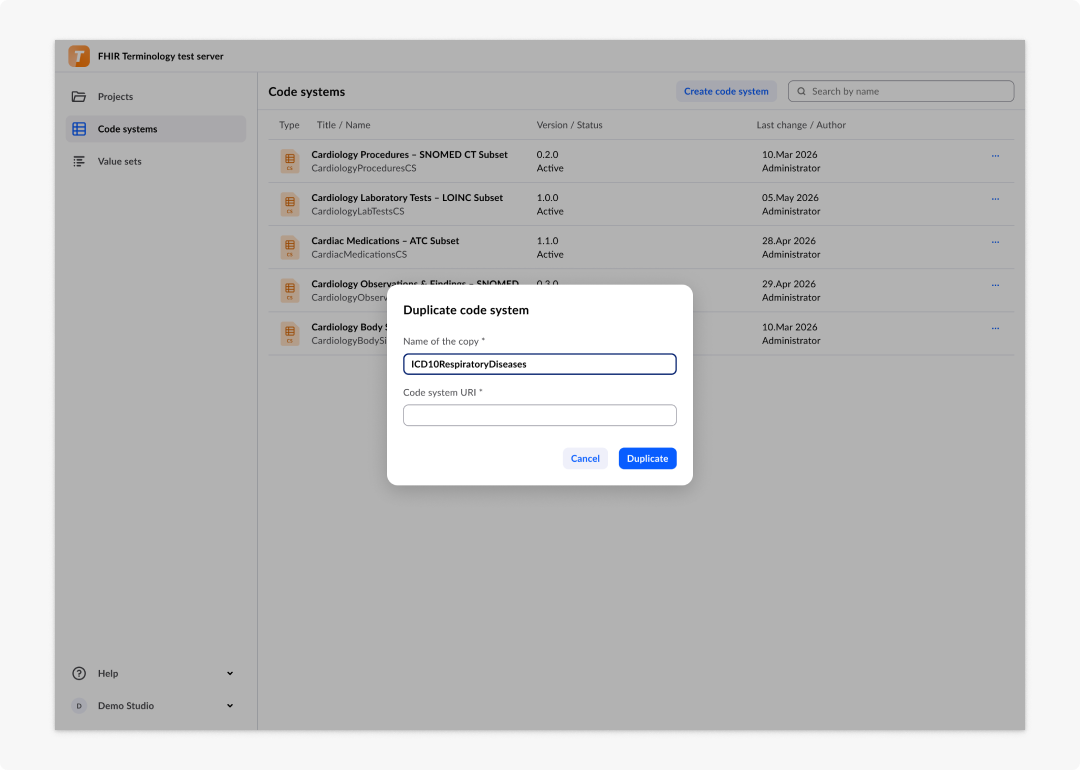The height and width of the screenshot is (770, 1080).
Task: Click CardiologyProceduresCS name text
Action: pos(364,168)
